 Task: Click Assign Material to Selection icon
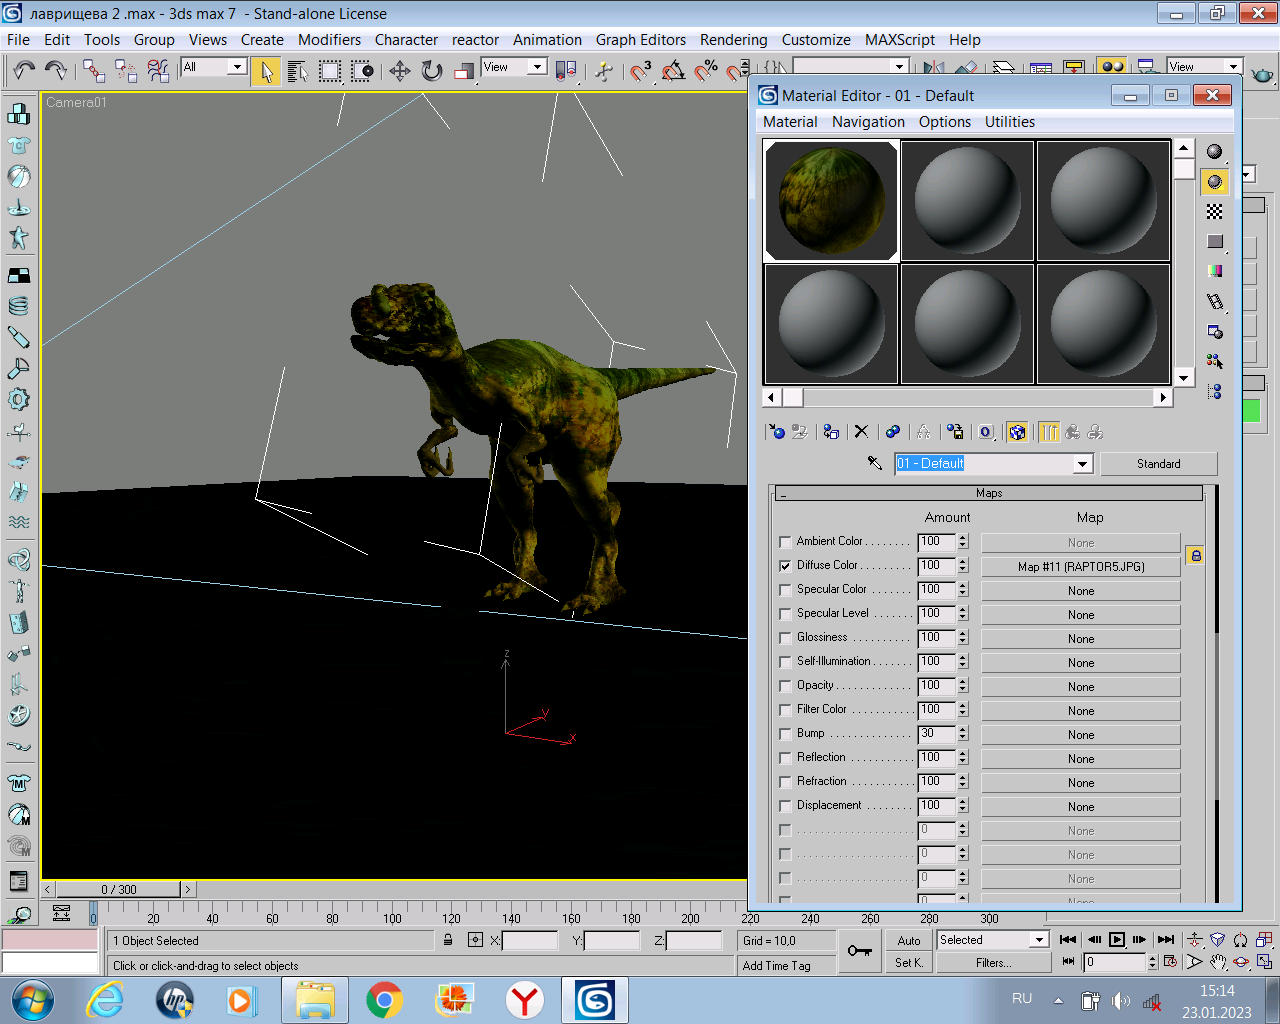click(830, 432)
